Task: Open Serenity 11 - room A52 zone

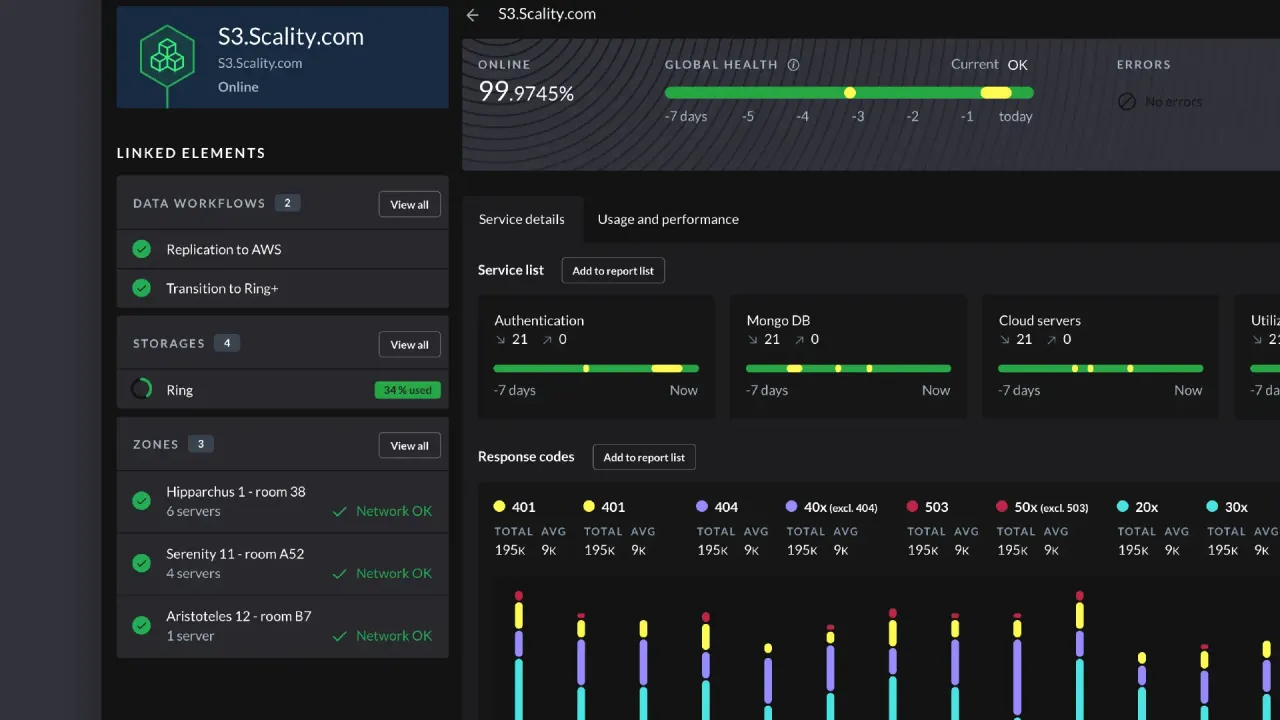Action: point(282,563)
